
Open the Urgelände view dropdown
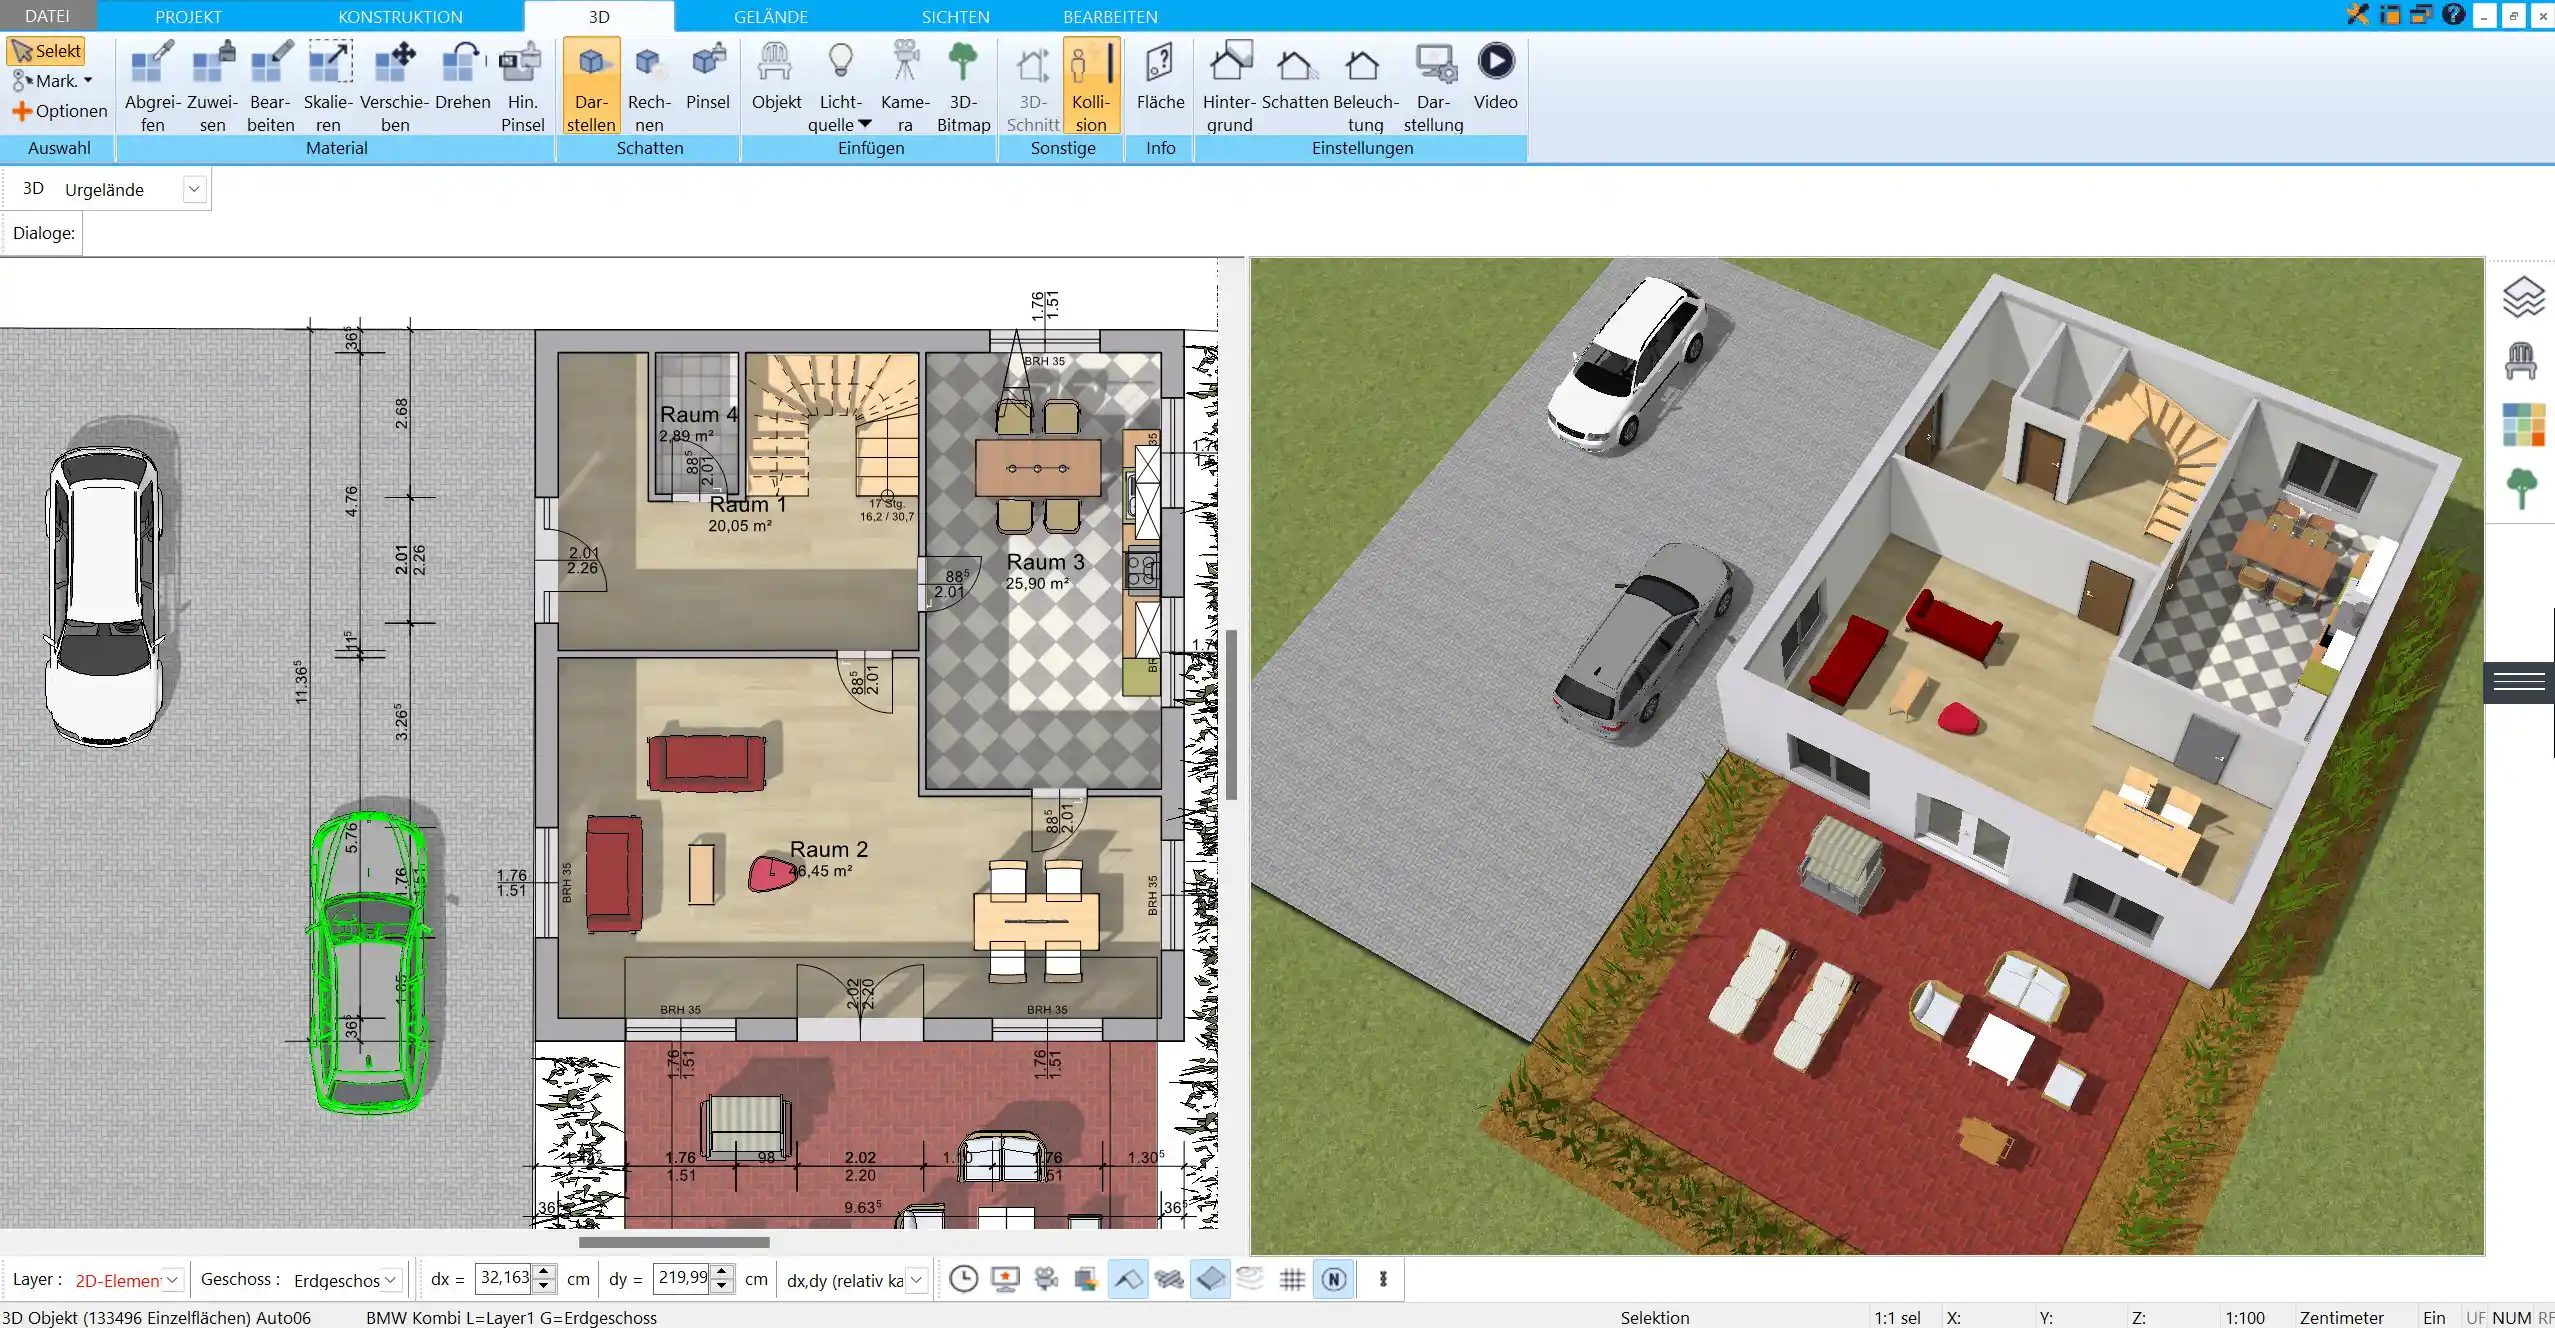(x=194, y=189)
